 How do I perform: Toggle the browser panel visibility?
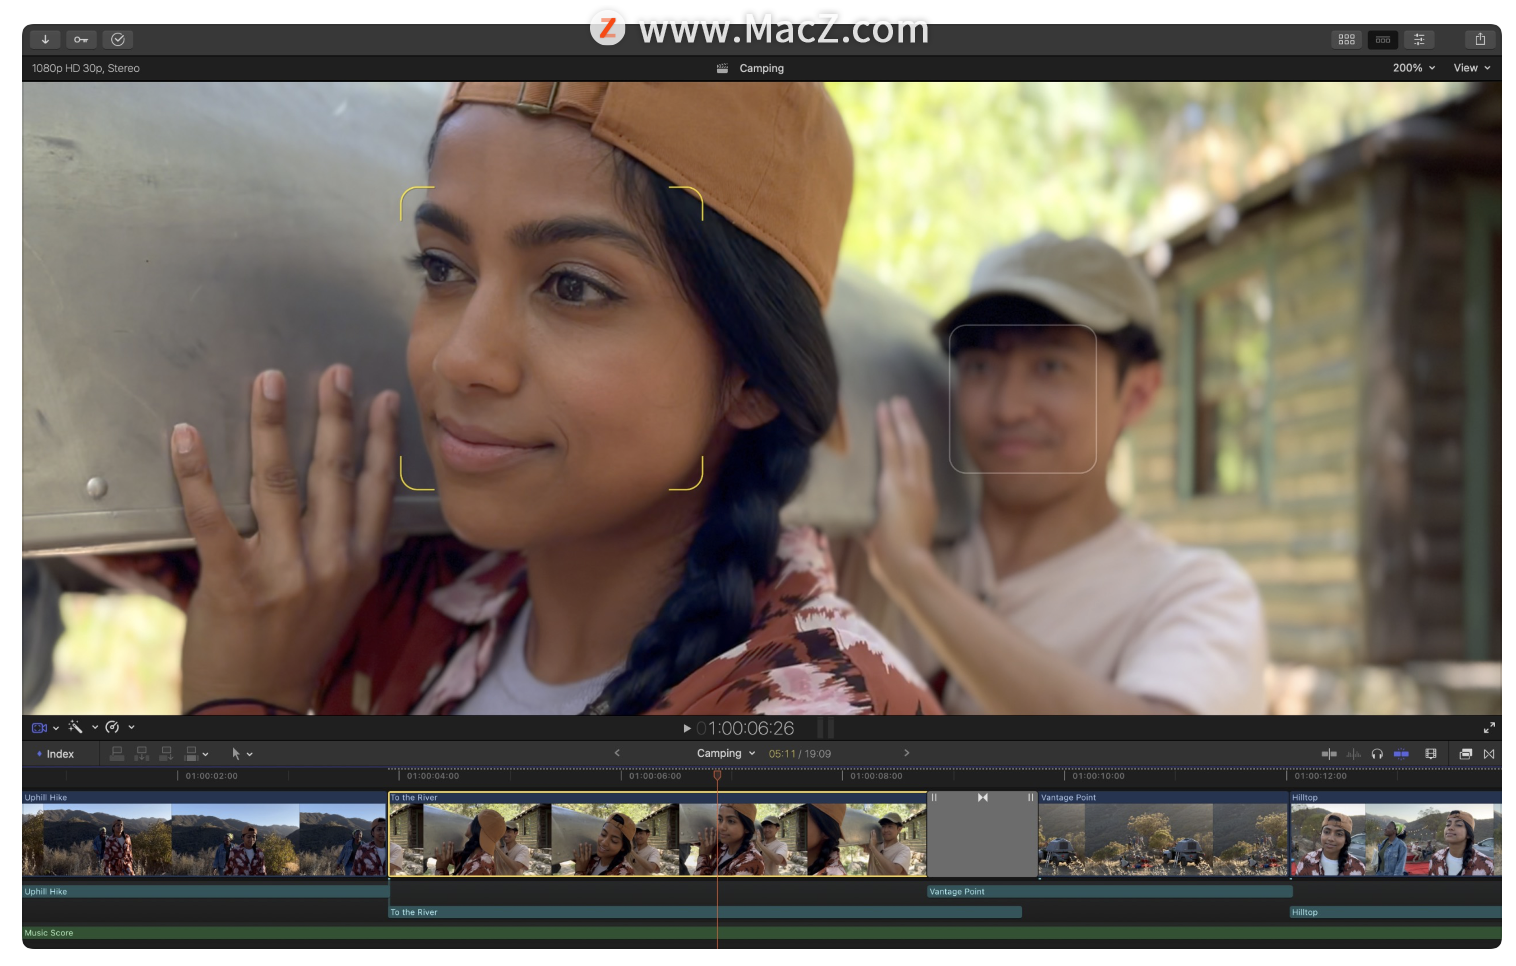pyautogui.click(x=1347, y=39)
